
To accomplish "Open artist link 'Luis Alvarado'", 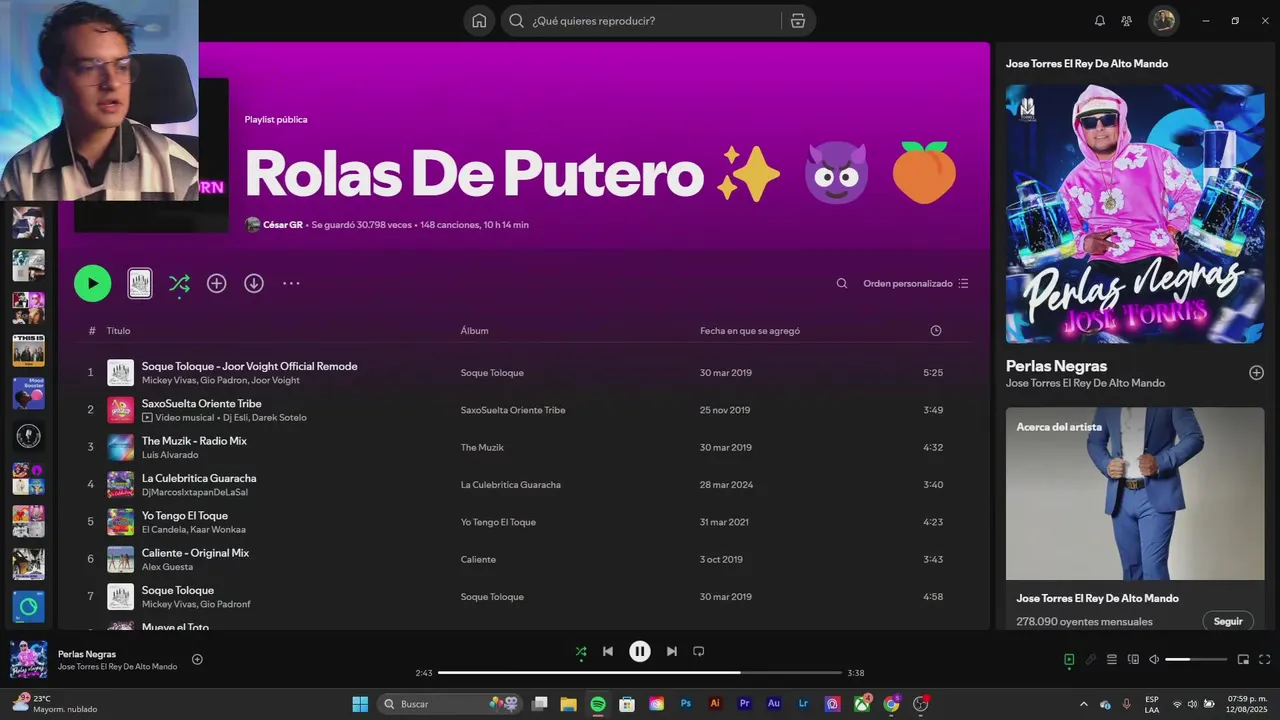I will 170,455.
